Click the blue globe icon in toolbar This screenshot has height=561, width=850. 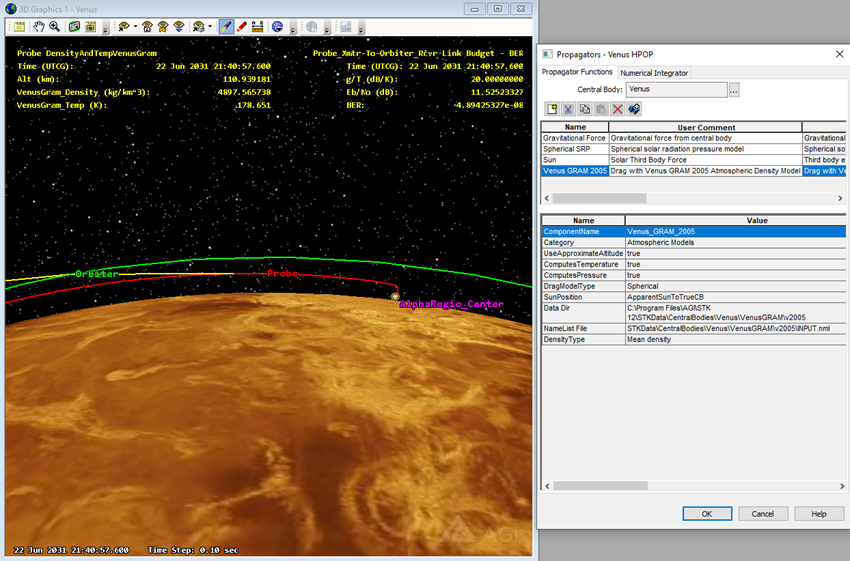[278, 27]
